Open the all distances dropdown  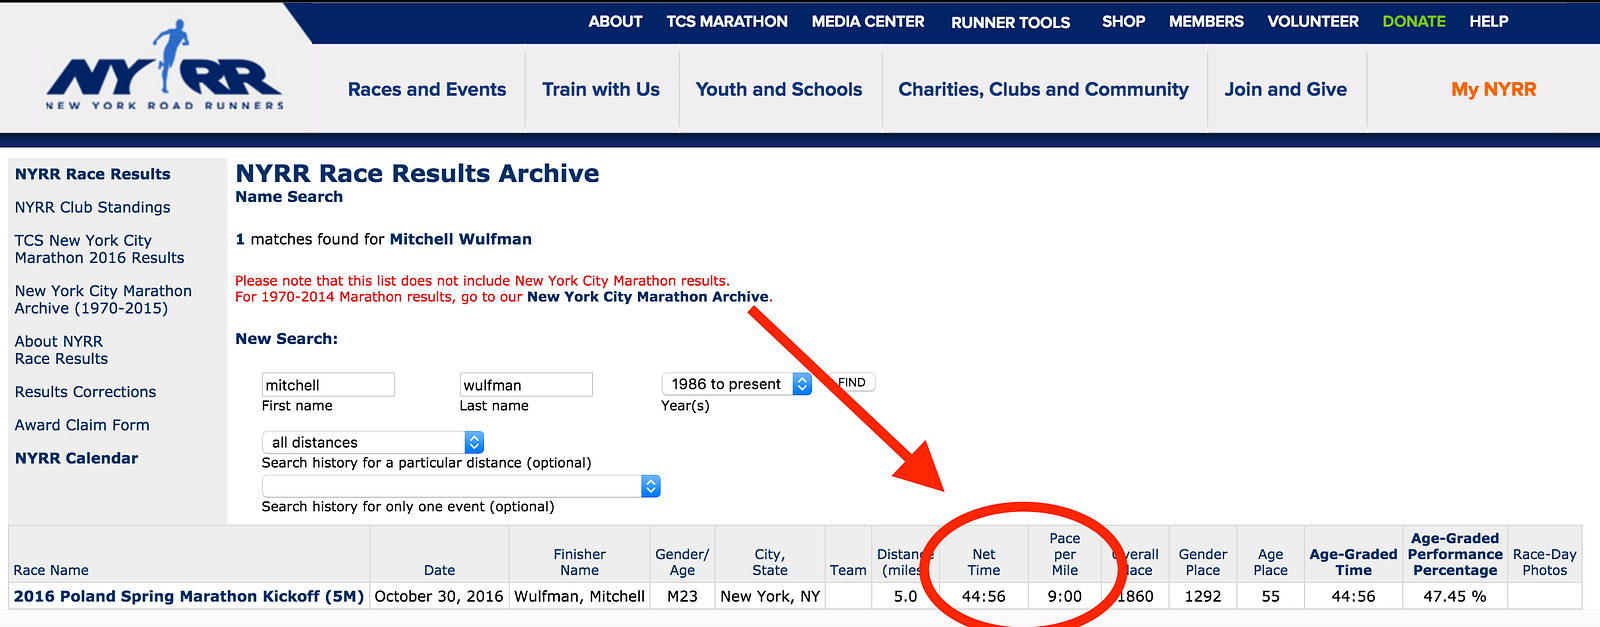coord(373,442)
